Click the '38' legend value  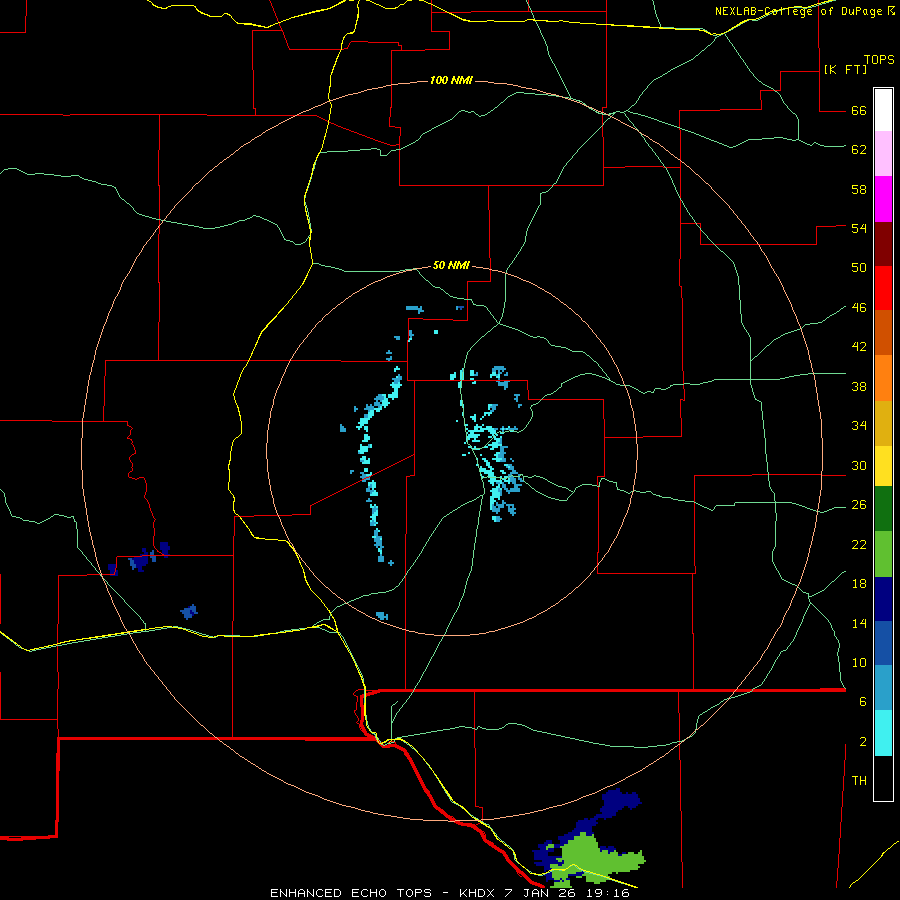click(x=859, y=387)
